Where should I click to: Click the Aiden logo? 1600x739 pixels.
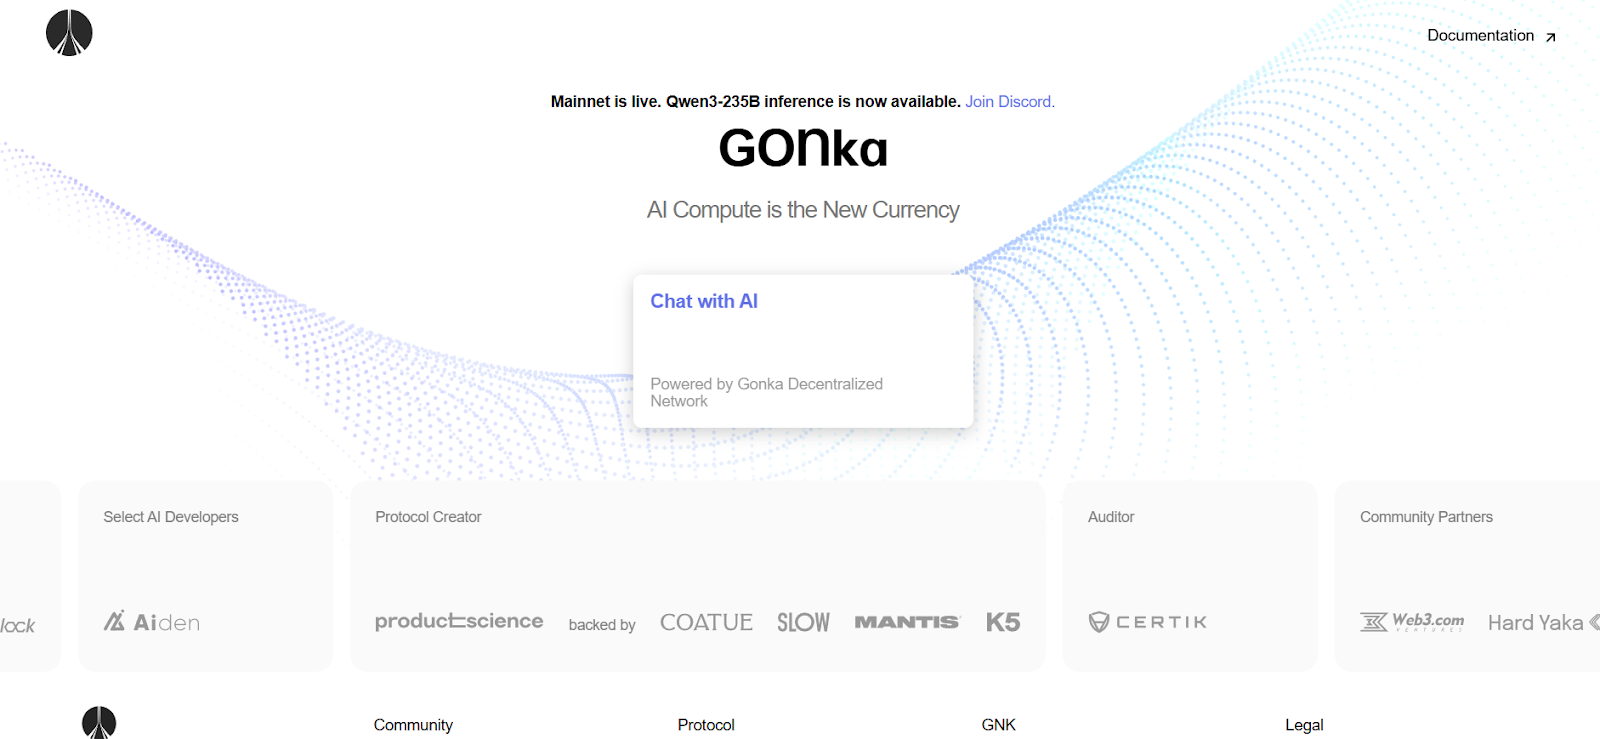click(152, 622)
